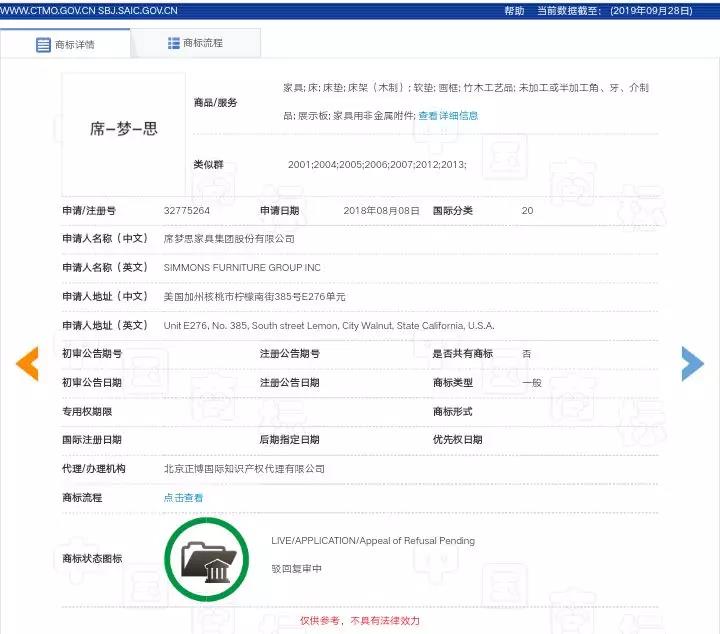The height and width of the screenshot is (634, 720).
Task: Click the WWW.CTMO.GOV.CN site address
Action: pyautogui.click(x=47, y=10)
